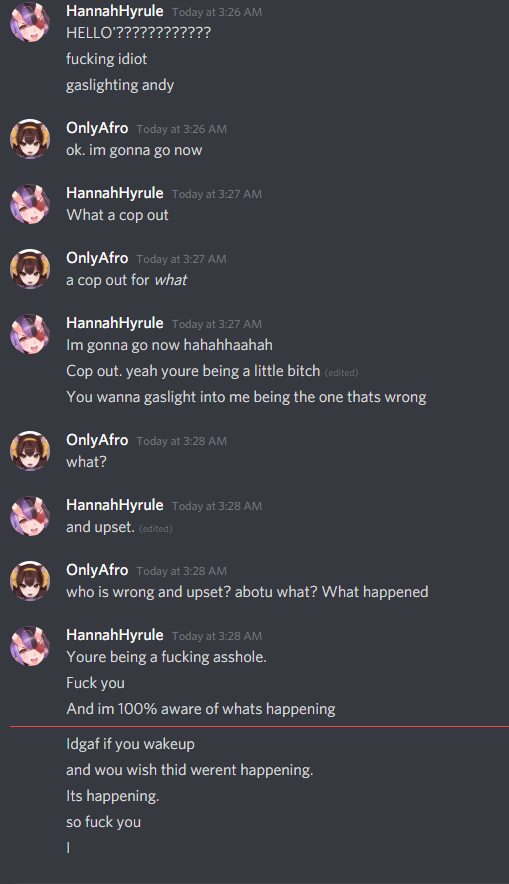Open HannahHyrule's avatar beside 'Youre being a fucking asshole.'
Image resolution: width=509 pixels, height=884 pixels.
click(30, 646)
